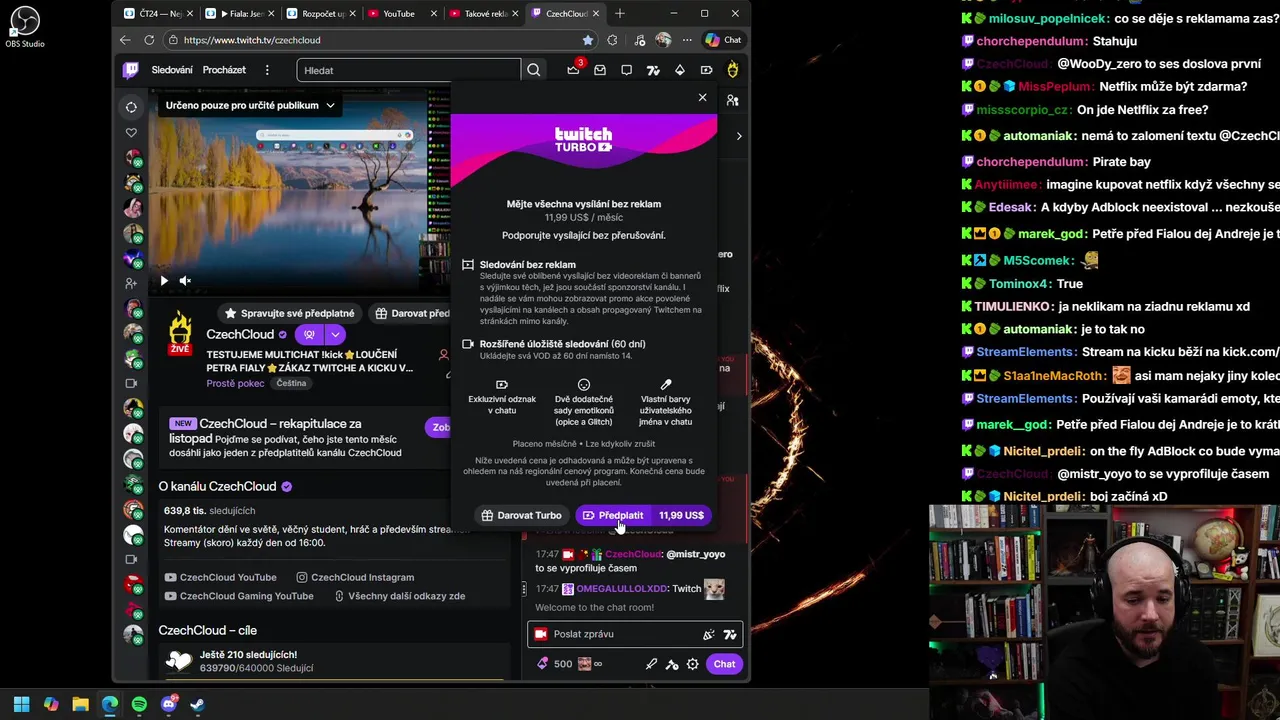
Task: Click the heart followed channels sidebar icon
Action: coord(131,132)
